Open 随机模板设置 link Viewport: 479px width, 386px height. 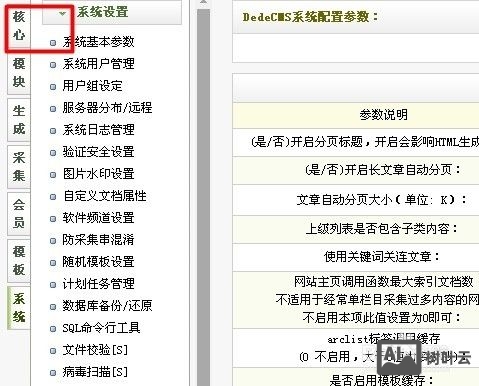point(98,262)
